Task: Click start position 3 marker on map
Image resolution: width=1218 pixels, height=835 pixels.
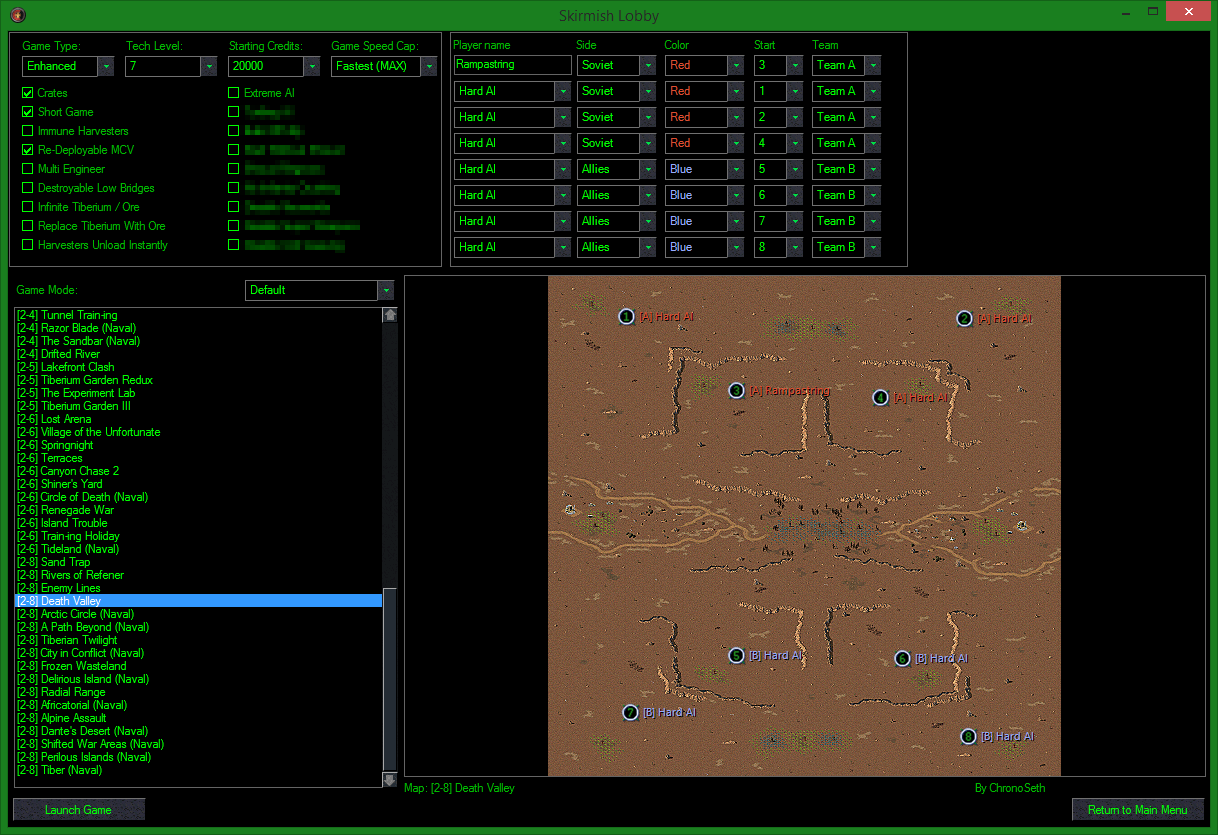Action: pyautogui.click(x=736, y=391)
